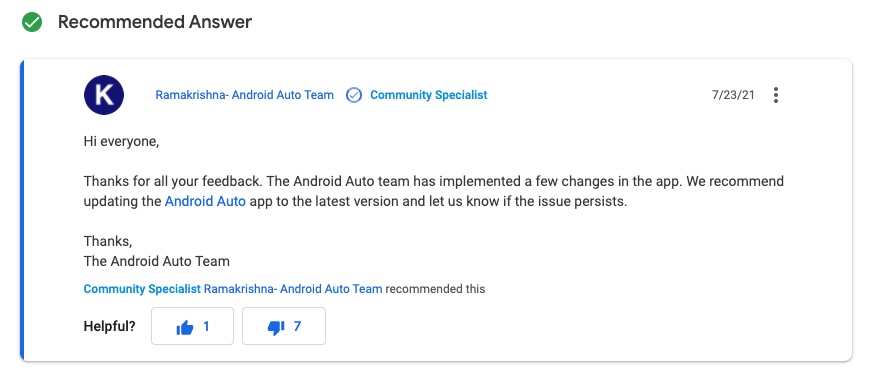Click the thumbs-up icon to mark helpful
Image resolution: width=871 pixels, height=384 pixels.
(x=184, y=327)
